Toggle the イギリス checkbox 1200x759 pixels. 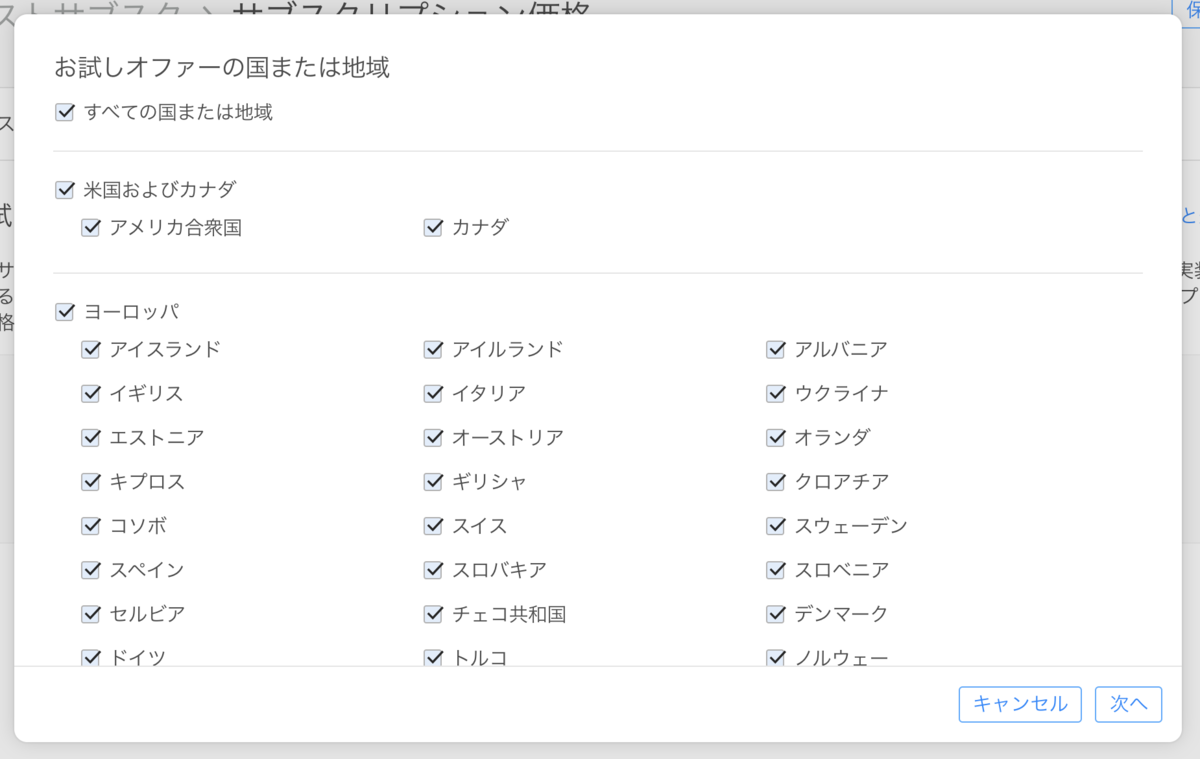point(89,393)
